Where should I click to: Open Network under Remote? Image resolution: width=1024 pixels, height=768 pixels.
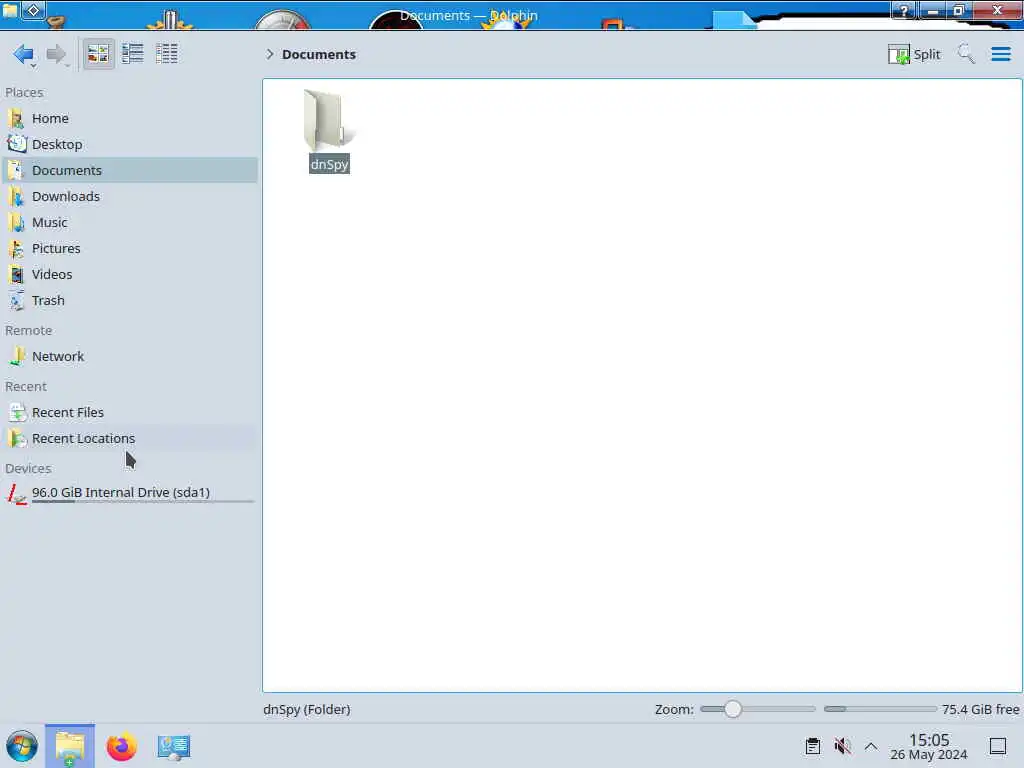pyautogui.click(x=130, y=357)
